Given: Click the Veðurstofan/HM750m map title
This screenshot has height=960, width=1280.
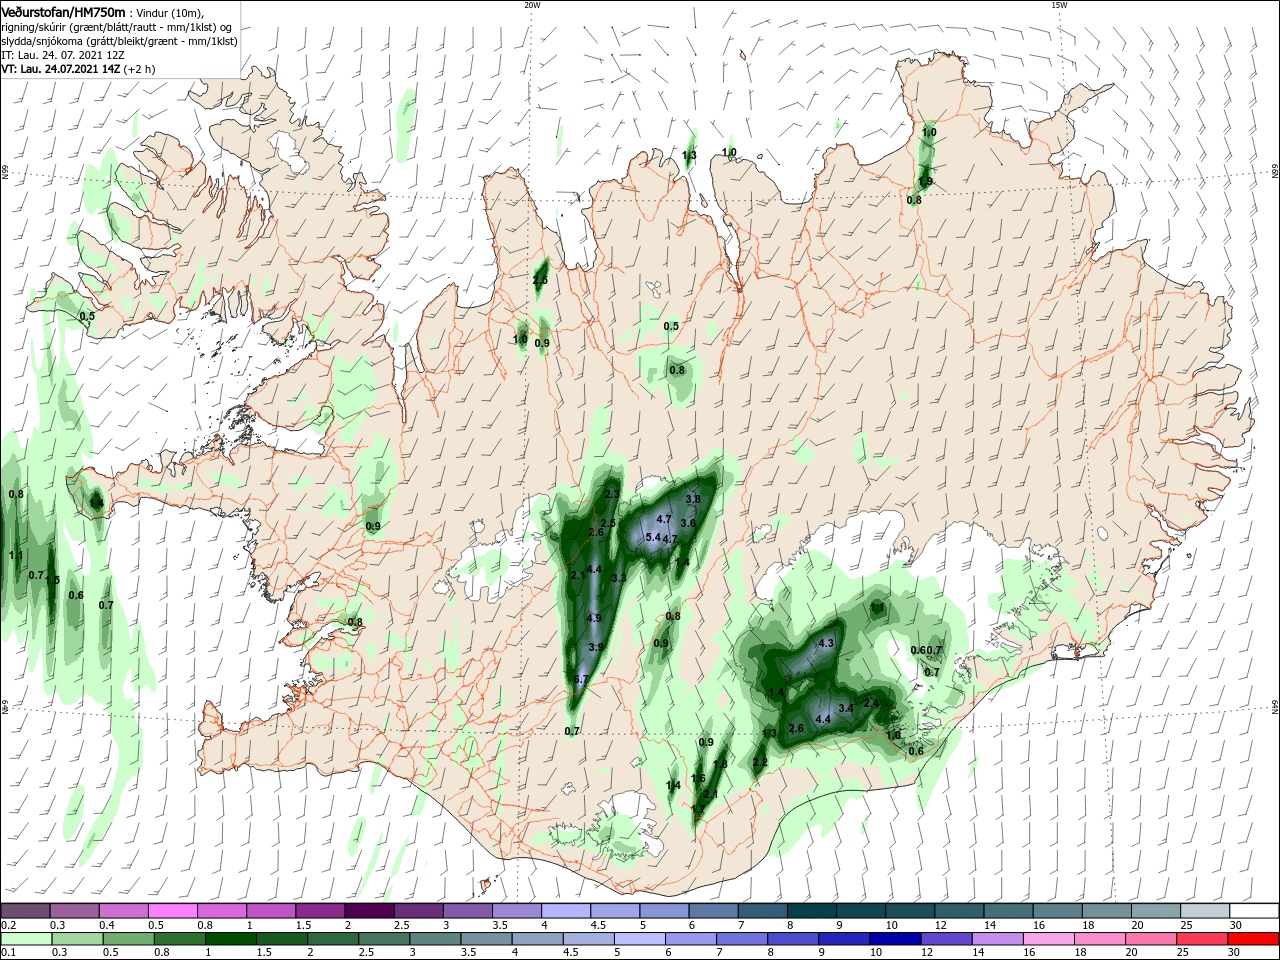Looking at the screenshot, I should [63, 12].
